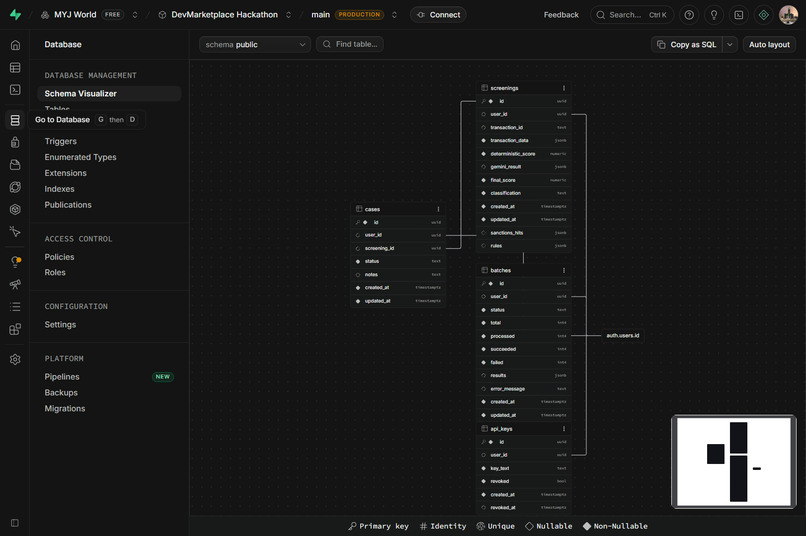
Task: Open Logs list icon in sidebar
Action: tap(15, 307)
